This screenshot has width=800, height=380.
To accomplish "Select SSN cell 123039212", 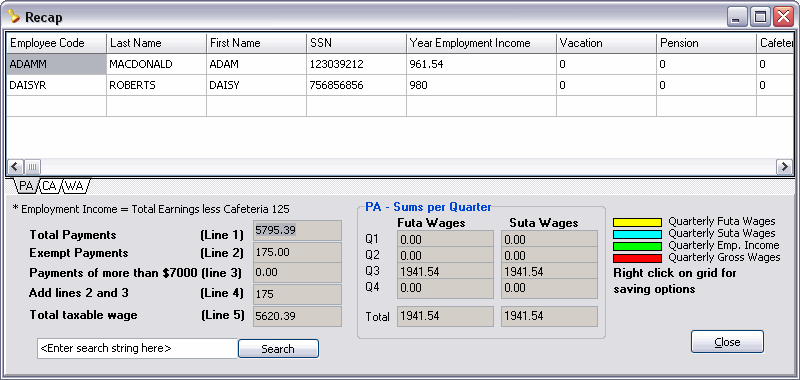I will [357, 64].
